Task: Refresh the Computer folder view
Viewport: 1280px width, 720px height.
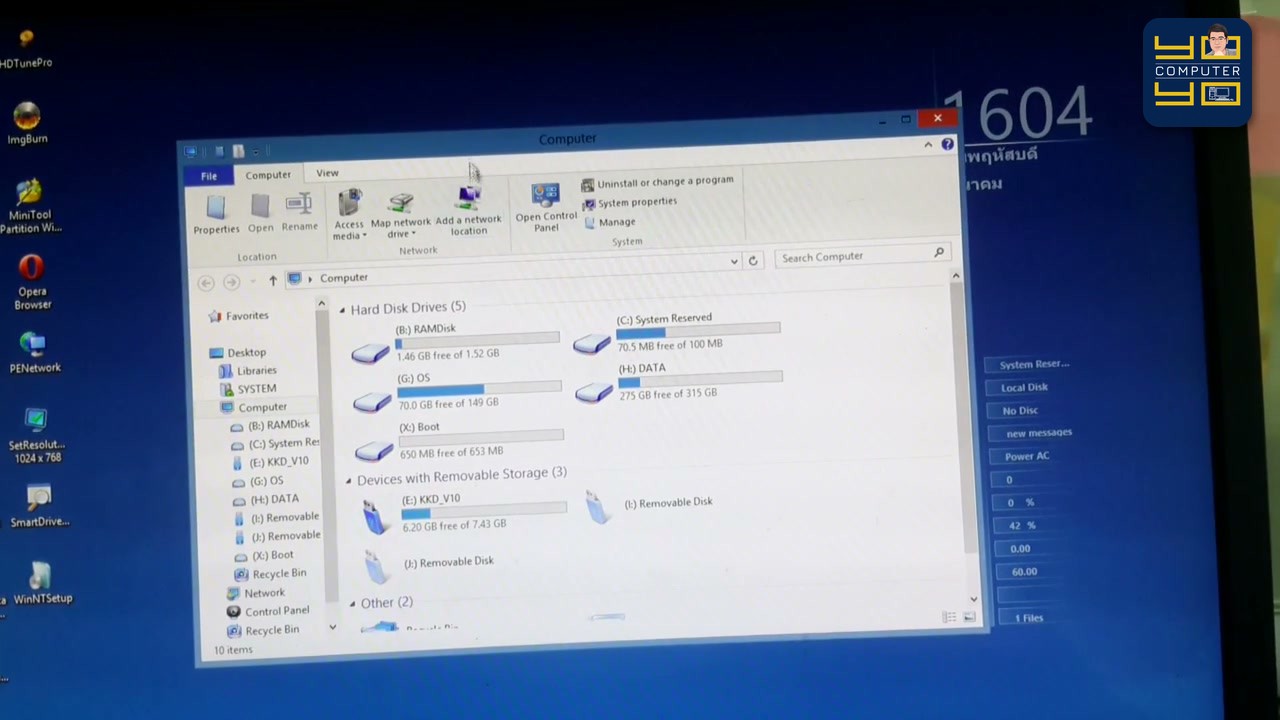Action: click(753, 260)
